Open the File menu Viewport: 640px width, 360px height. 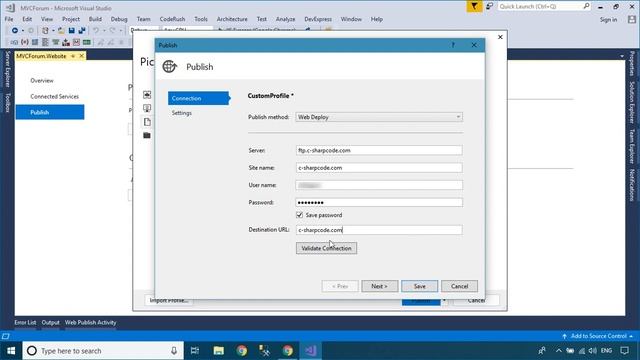point(9,19)
